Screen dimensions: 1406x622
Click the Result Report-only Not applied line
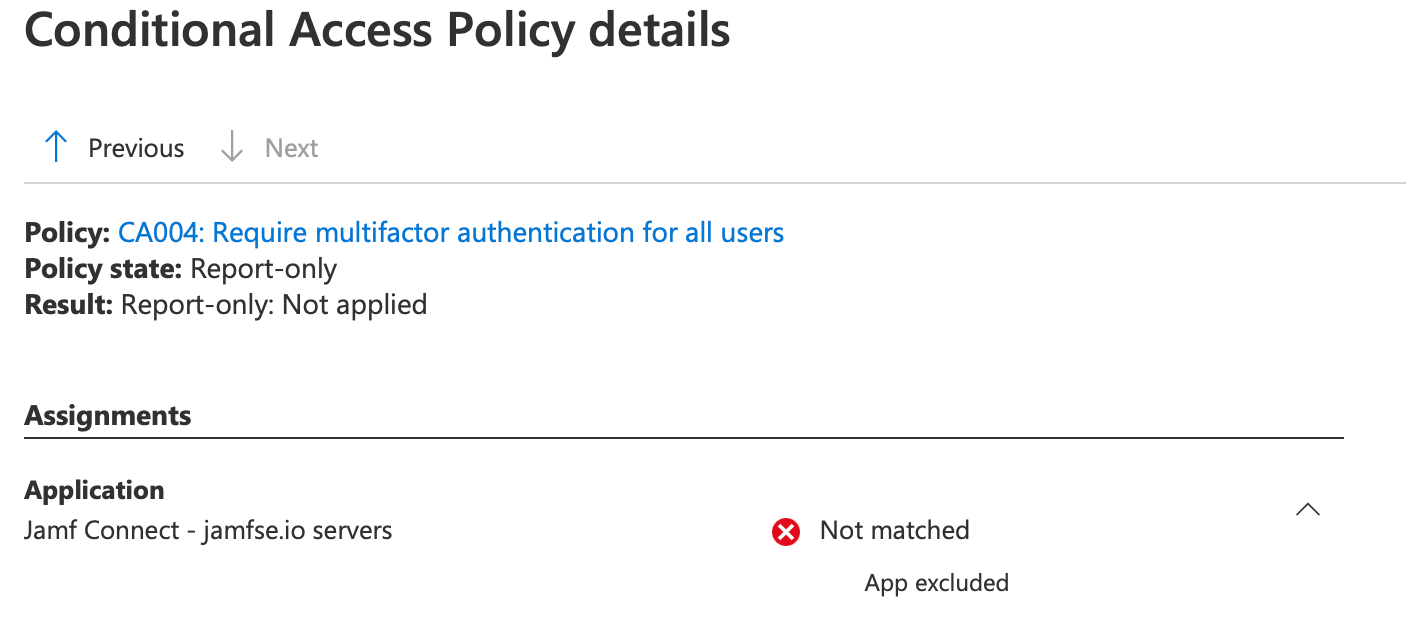point(226,304)
